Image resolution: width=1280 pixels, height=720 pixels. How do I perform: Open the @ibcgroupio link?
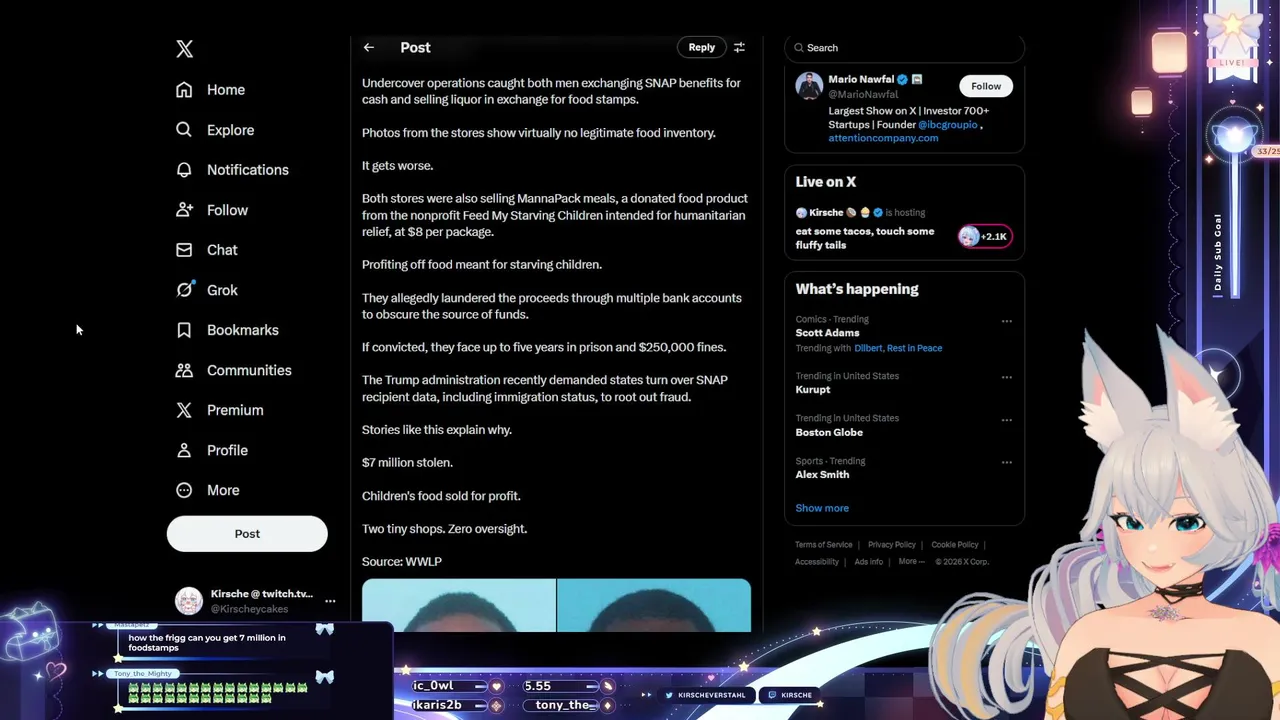pyautogui.click(x=948, y=125)
